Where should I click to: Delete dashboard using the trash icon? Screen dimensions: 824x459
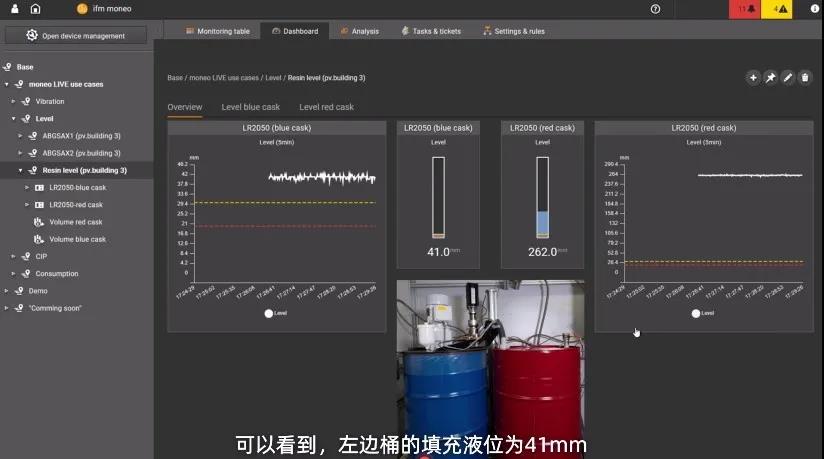tap(805, 77)
